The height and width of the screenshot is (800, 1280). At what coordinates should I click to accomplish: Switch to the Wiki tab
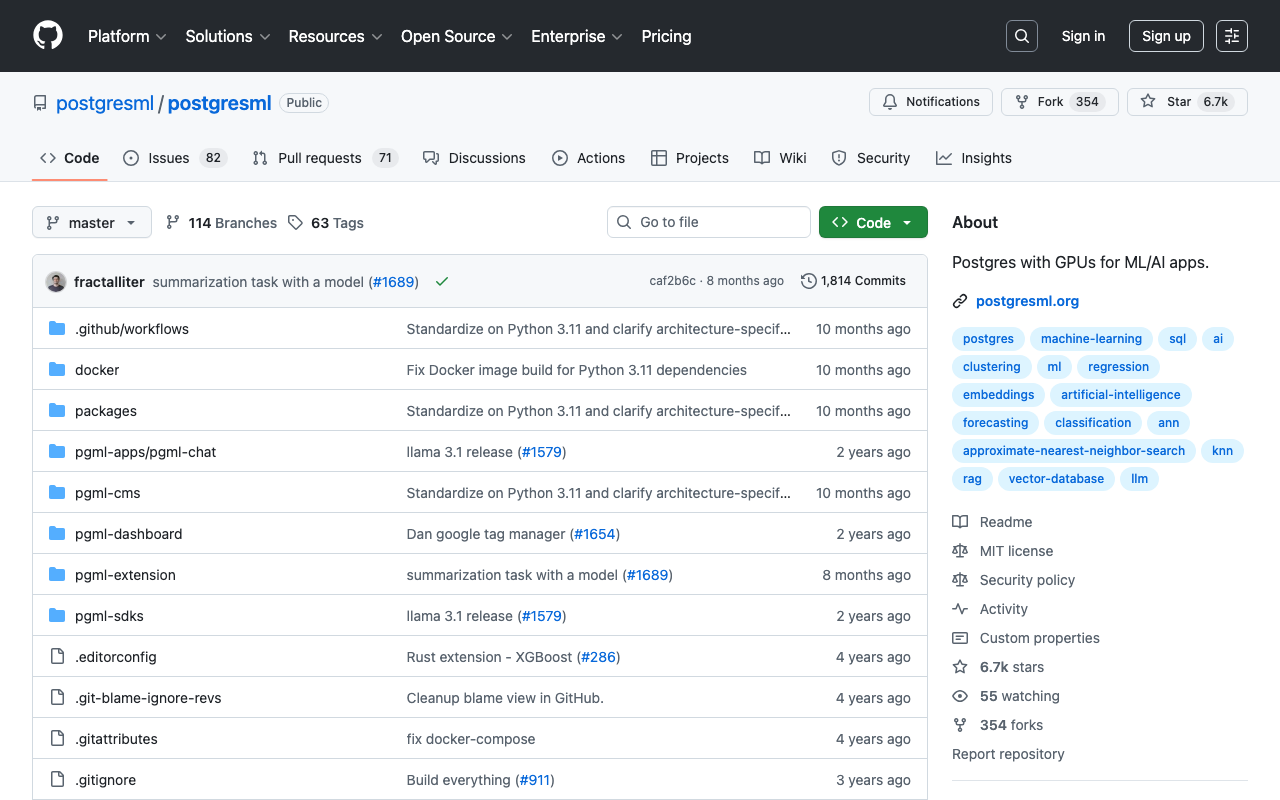tap(780, 158)
